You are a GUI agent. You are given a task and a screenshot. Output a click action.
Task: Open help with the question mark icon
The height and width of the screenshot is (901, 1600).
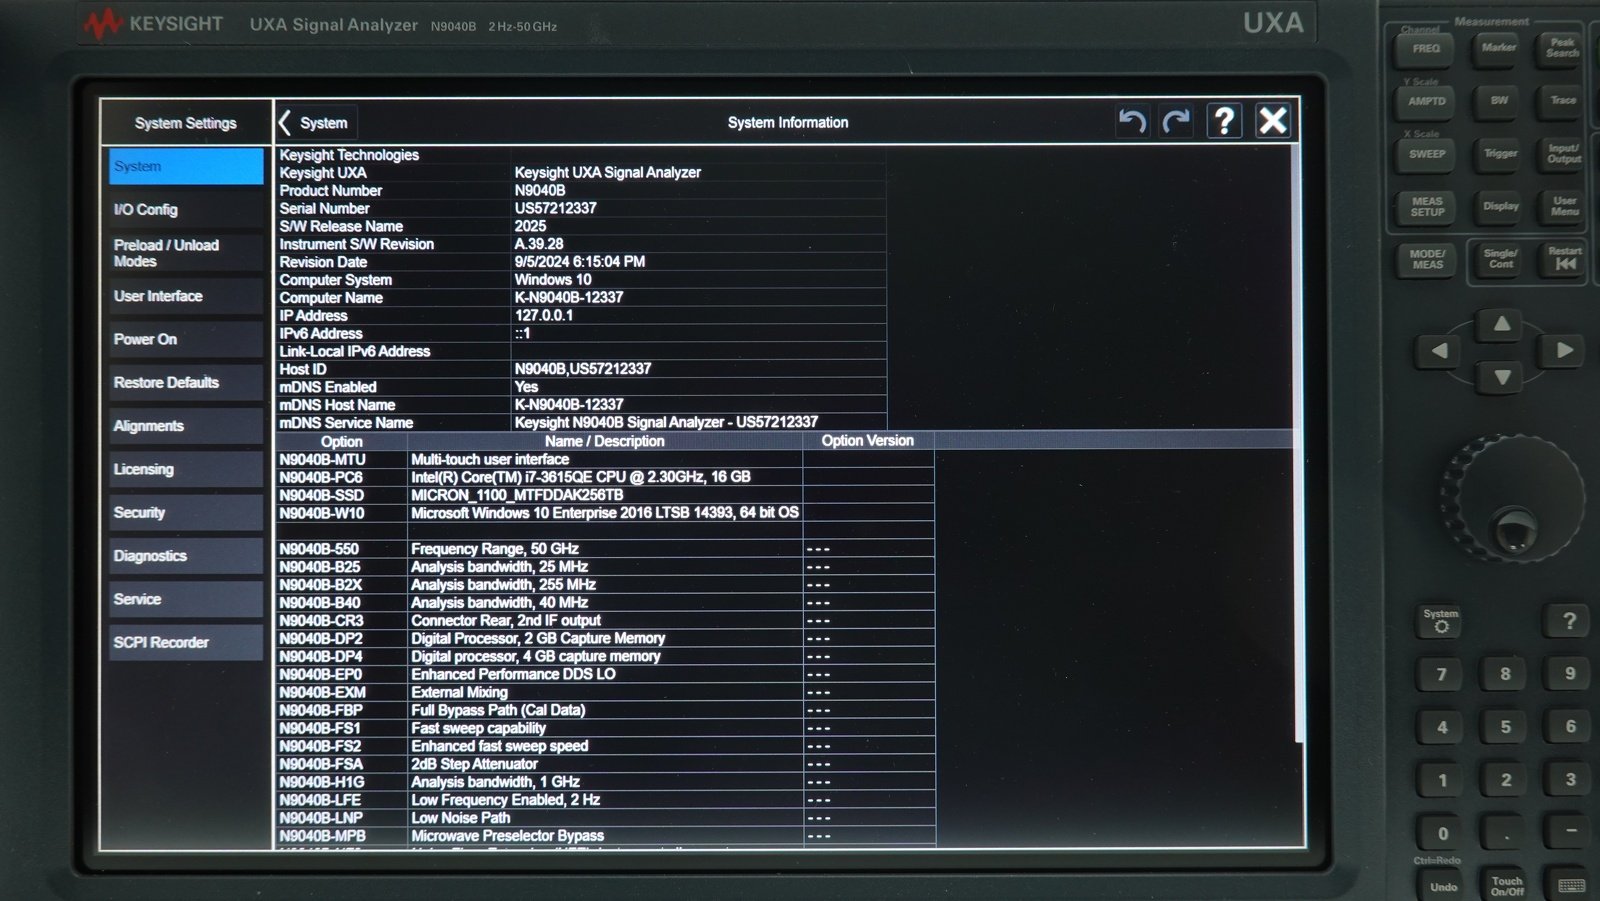(x=1224, y=122)
